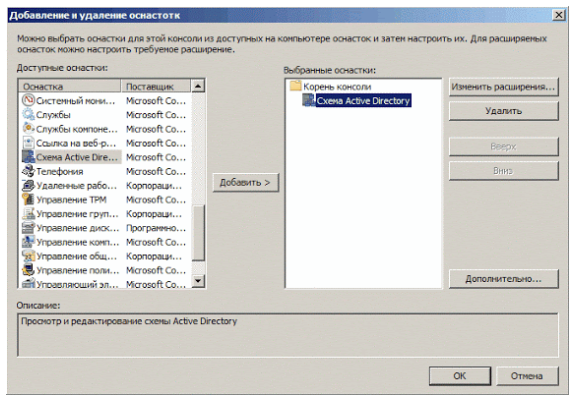Open Дополнительно... settings
This screenshot has width=577, height=405.
(503, 279)
